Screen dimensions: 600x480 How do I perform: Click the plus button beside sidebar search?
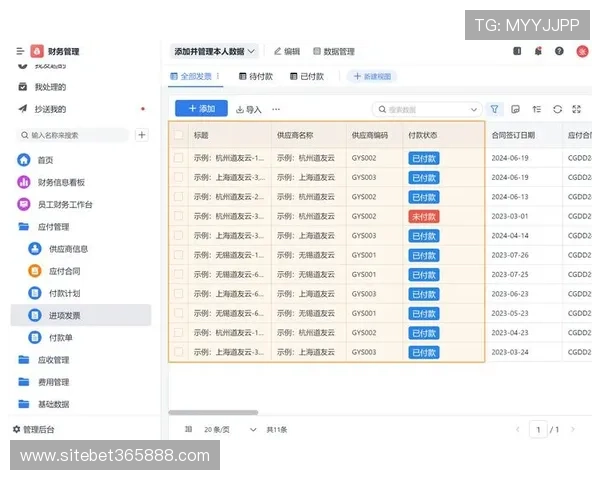tap(142, 135)
